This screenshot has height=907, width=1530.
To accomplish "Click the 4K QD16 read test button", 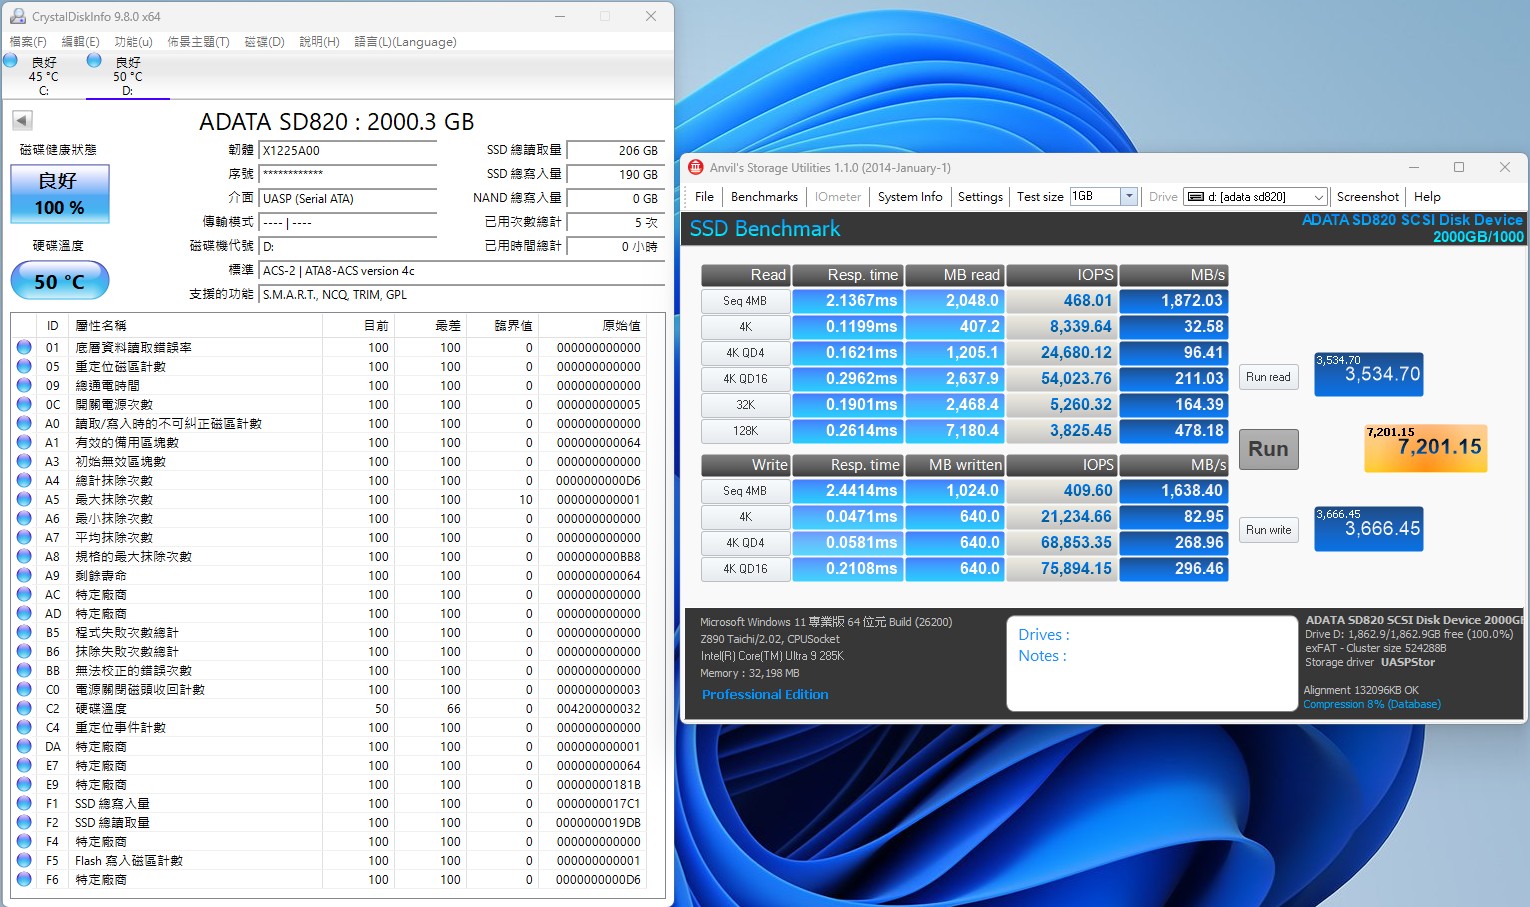I will (x=745, y=379).
